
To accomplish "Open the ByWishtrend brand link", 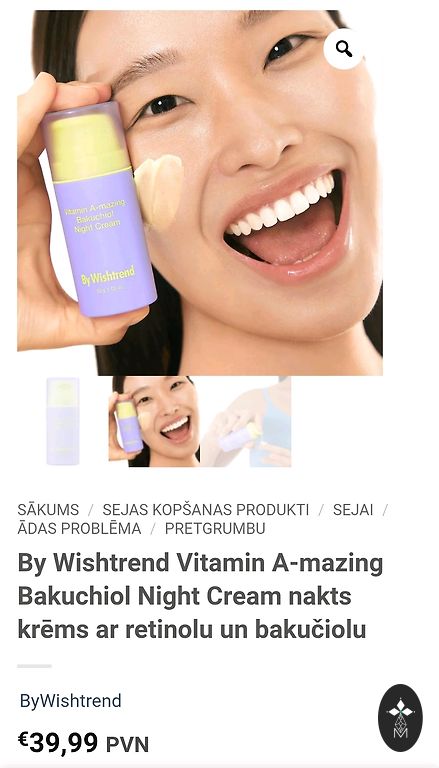I will pyautogui.click(x=71, y=700).
